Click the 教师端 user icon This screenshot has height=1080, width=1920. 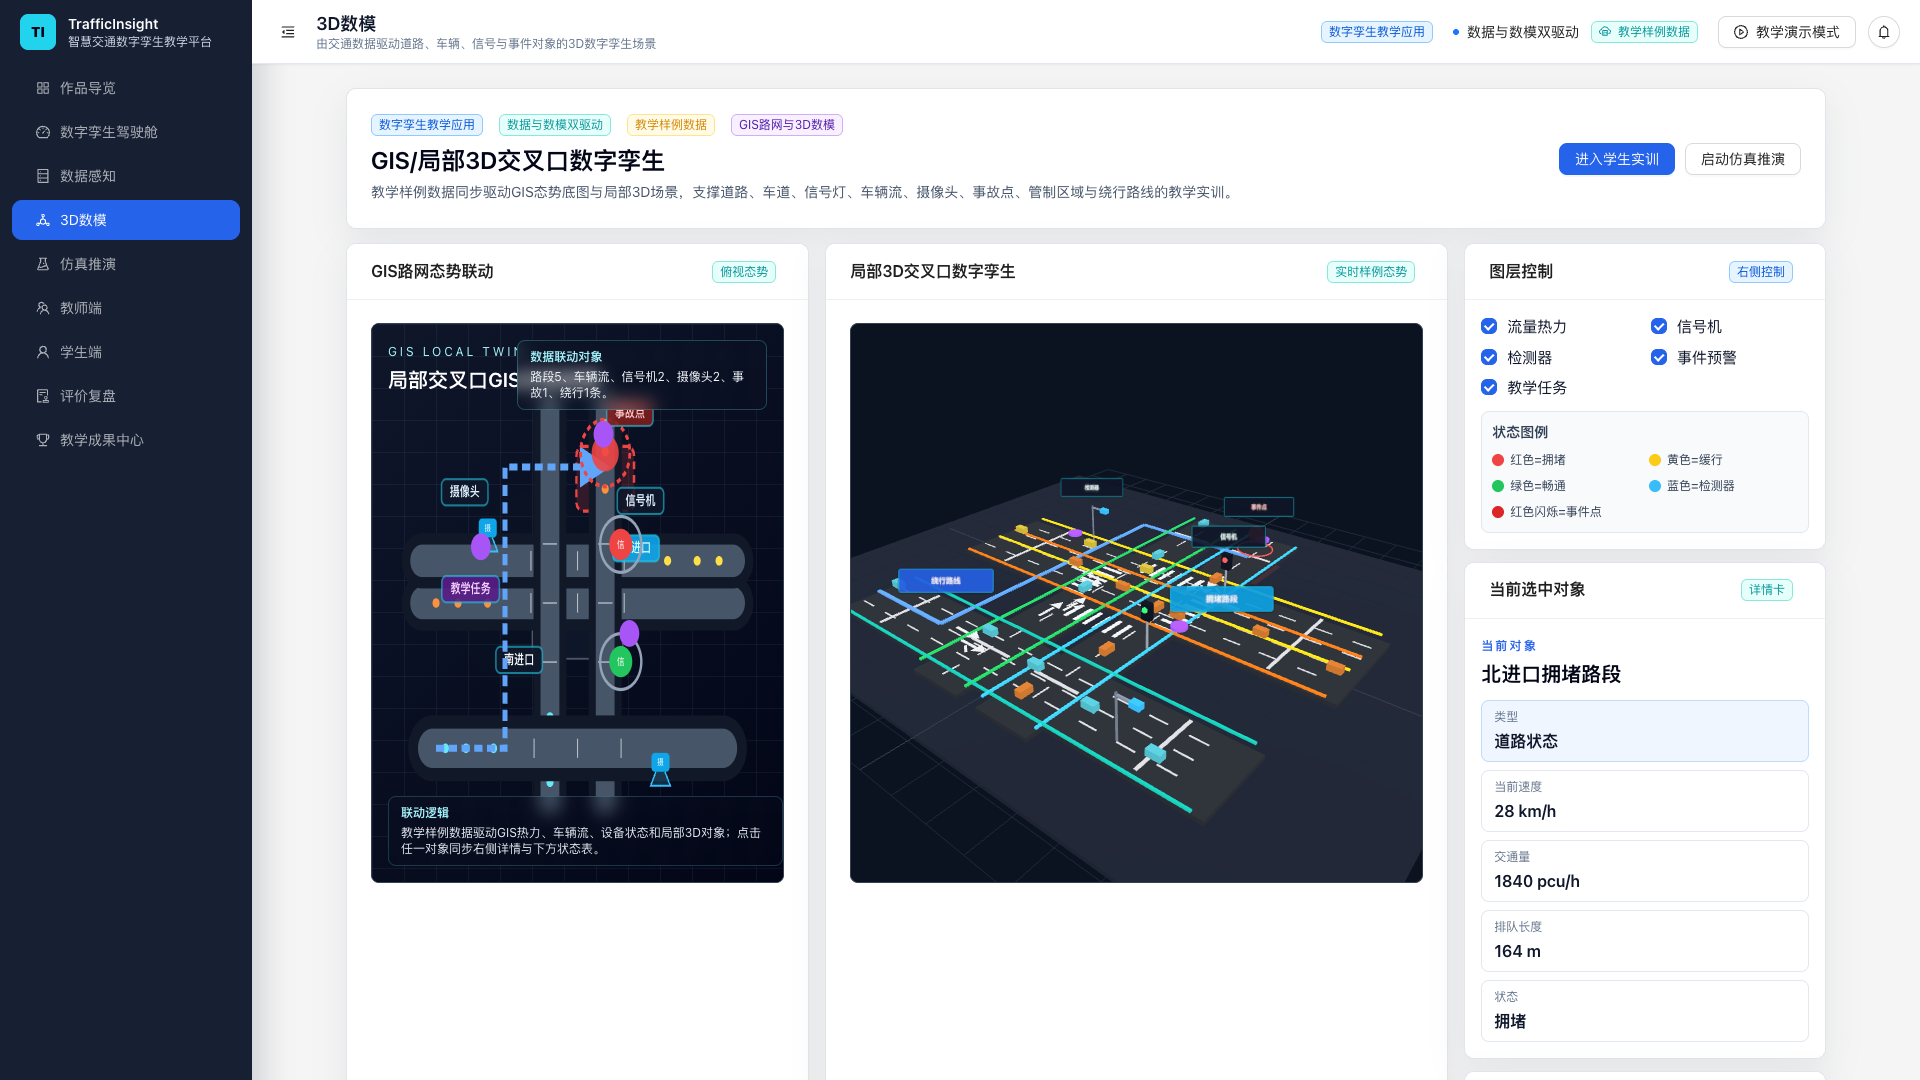(x=43, y=308)
